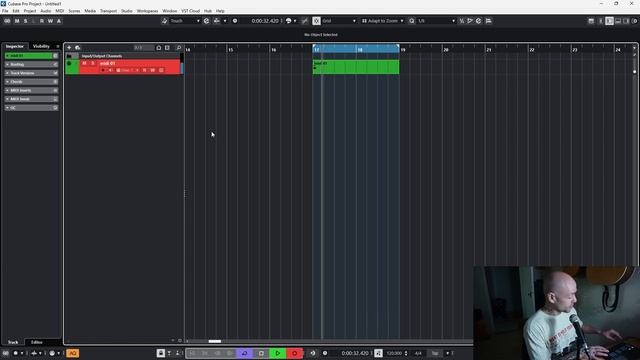Open the Track tab at bottom left
This screenshot has width=640, height=360.
click(x=13, y=342)
